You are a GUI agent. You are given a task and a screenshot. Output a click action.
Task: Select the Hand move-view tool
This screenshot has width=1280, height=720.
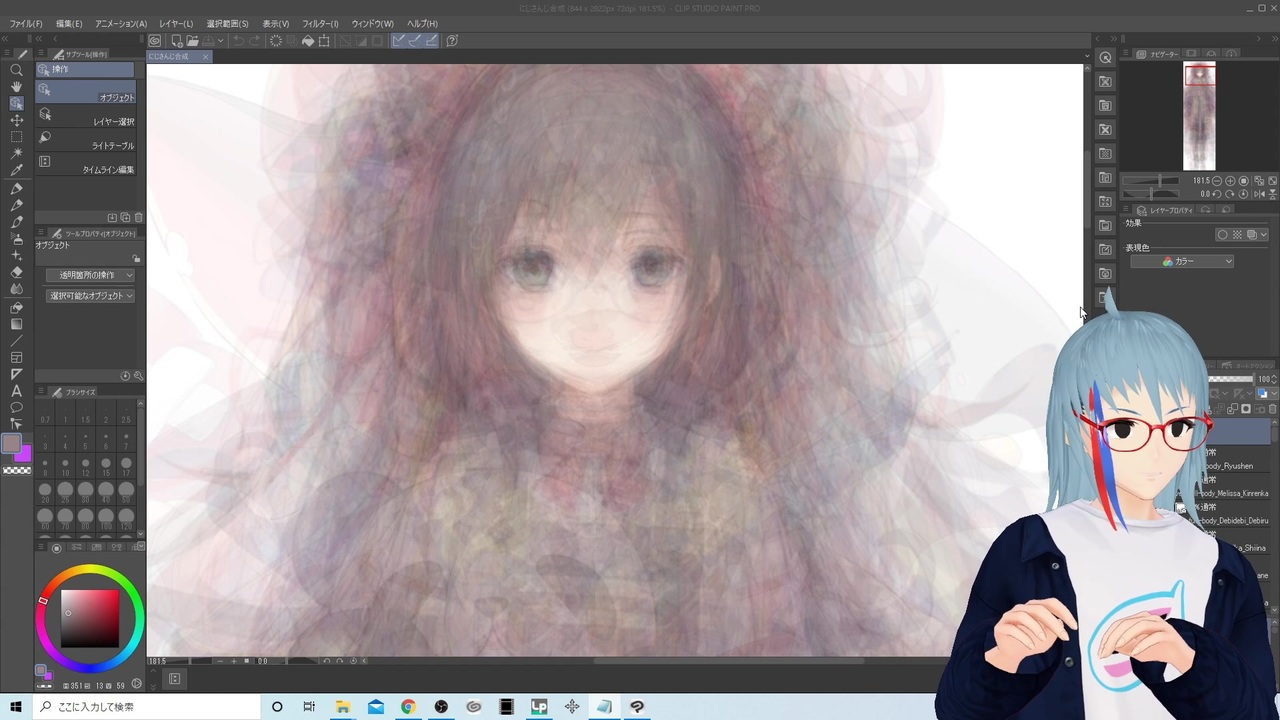pyautogui.click(x=17, y=87)
